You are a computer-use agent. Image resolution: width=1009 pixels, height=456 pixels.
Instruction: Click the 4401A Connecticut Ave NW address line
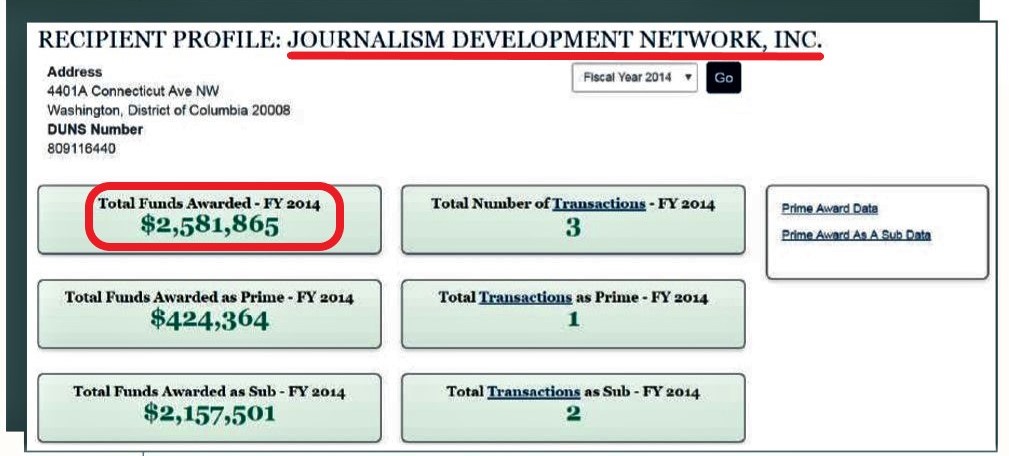[118, 91]
